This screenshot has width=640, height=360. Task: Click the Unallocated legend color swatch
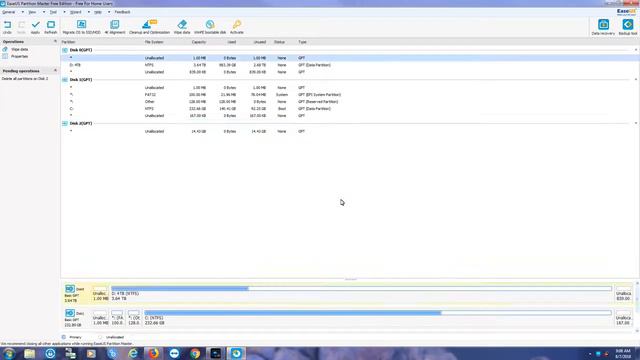[x=100, y=337]
